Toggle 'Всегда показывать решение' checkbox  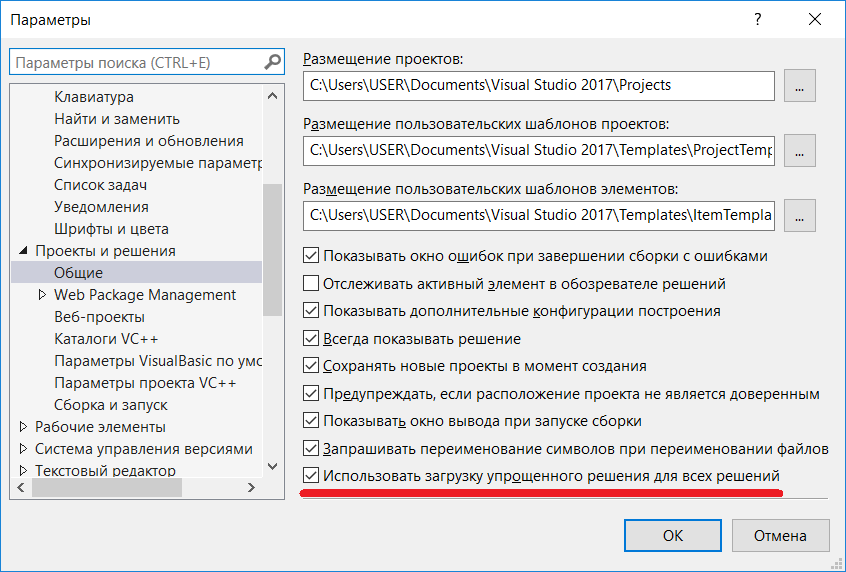311,339
